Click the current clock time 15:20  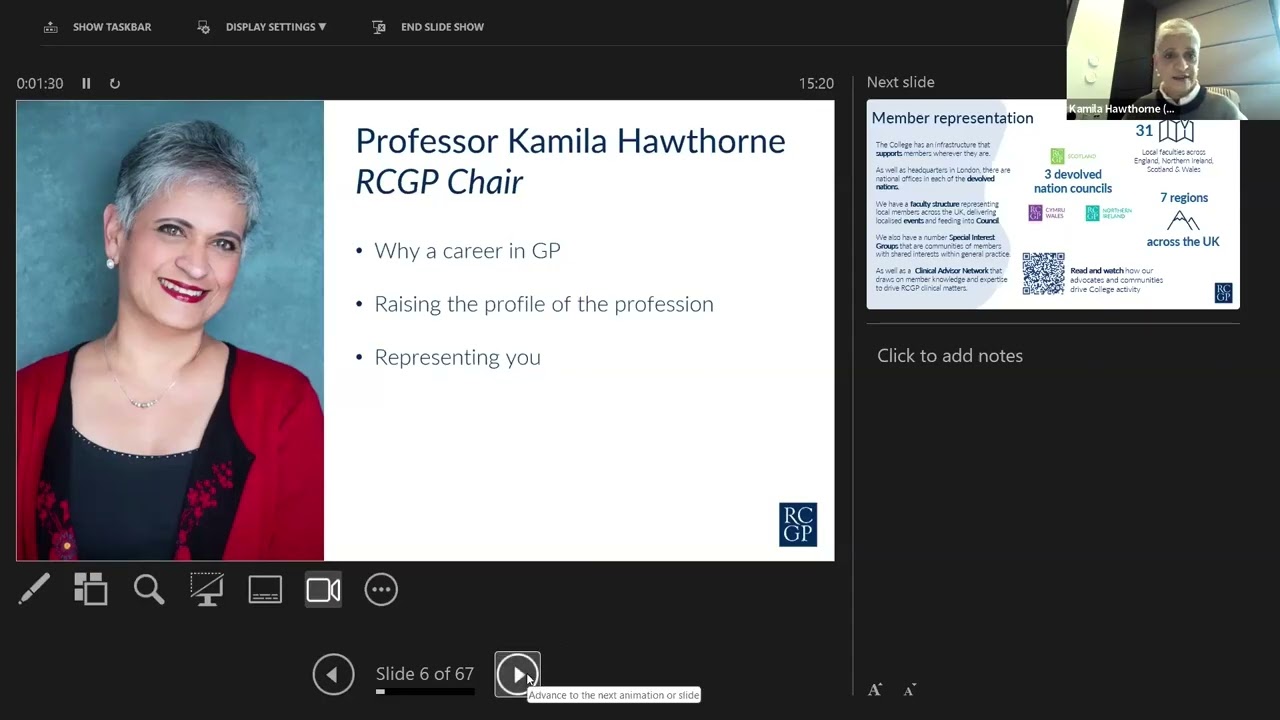tap(816, 84)
